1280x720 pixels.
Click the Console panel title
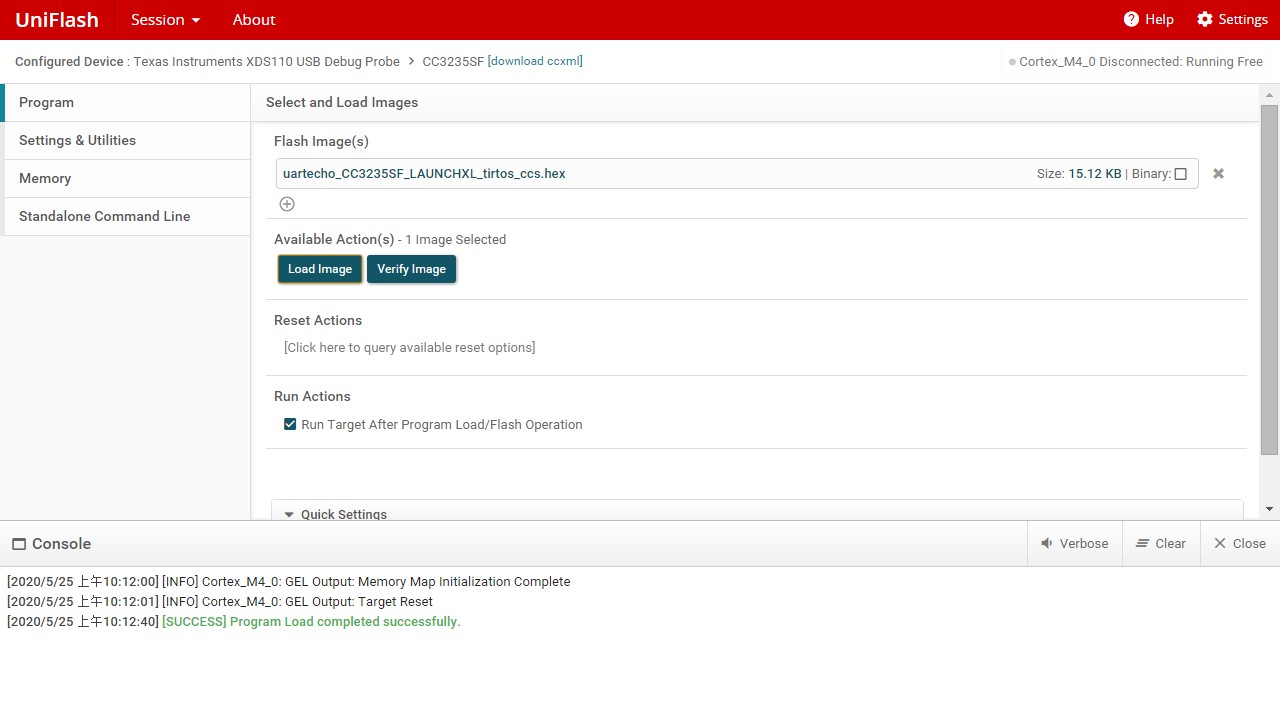(x=51, y=544)
